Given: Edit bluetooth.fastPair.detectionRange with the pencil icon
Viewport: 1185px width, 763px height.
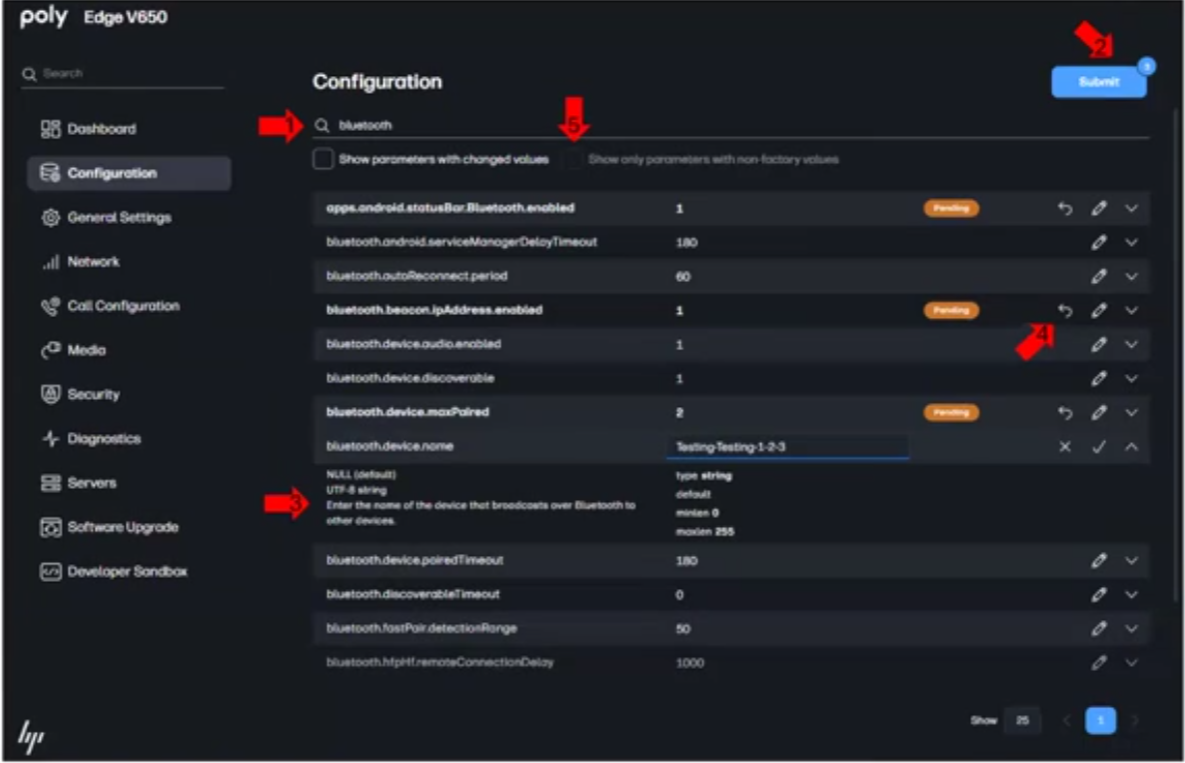Looking at the screenshot, I should click(1099, 629).
